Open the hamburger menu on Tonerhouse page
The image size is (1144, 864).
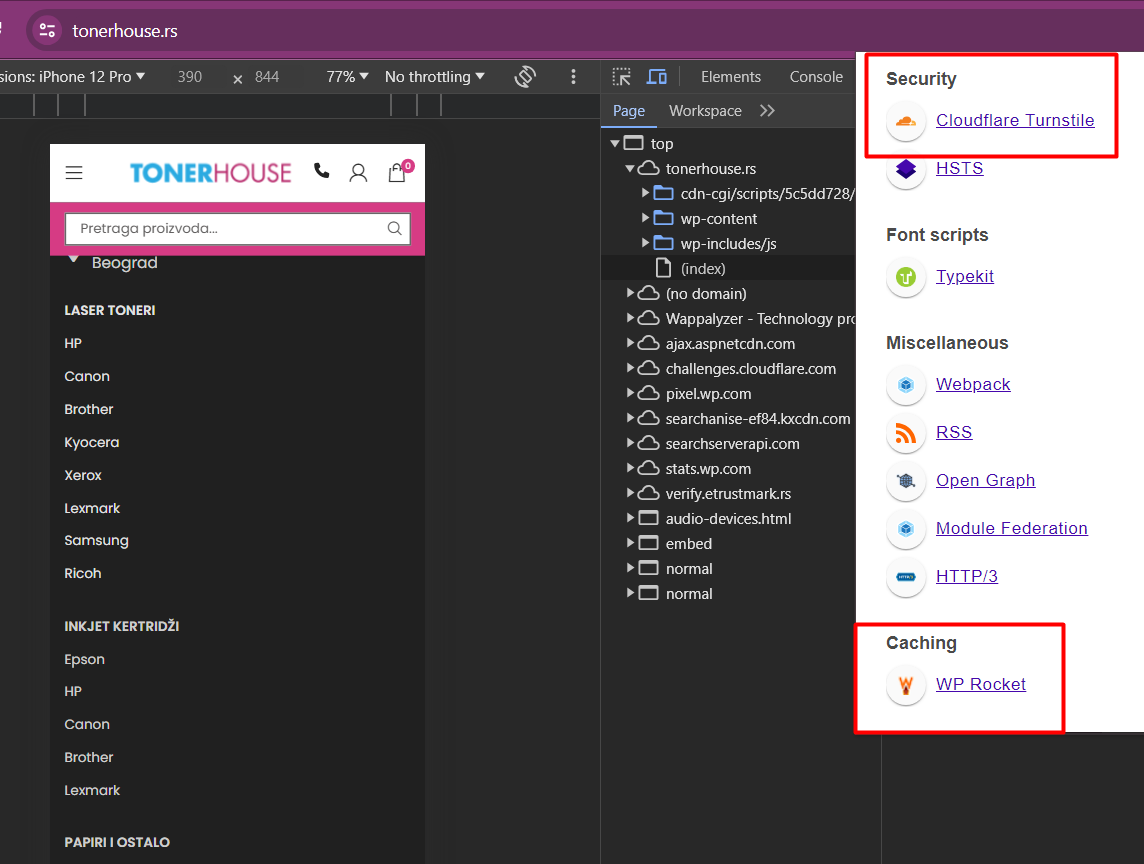74,173
